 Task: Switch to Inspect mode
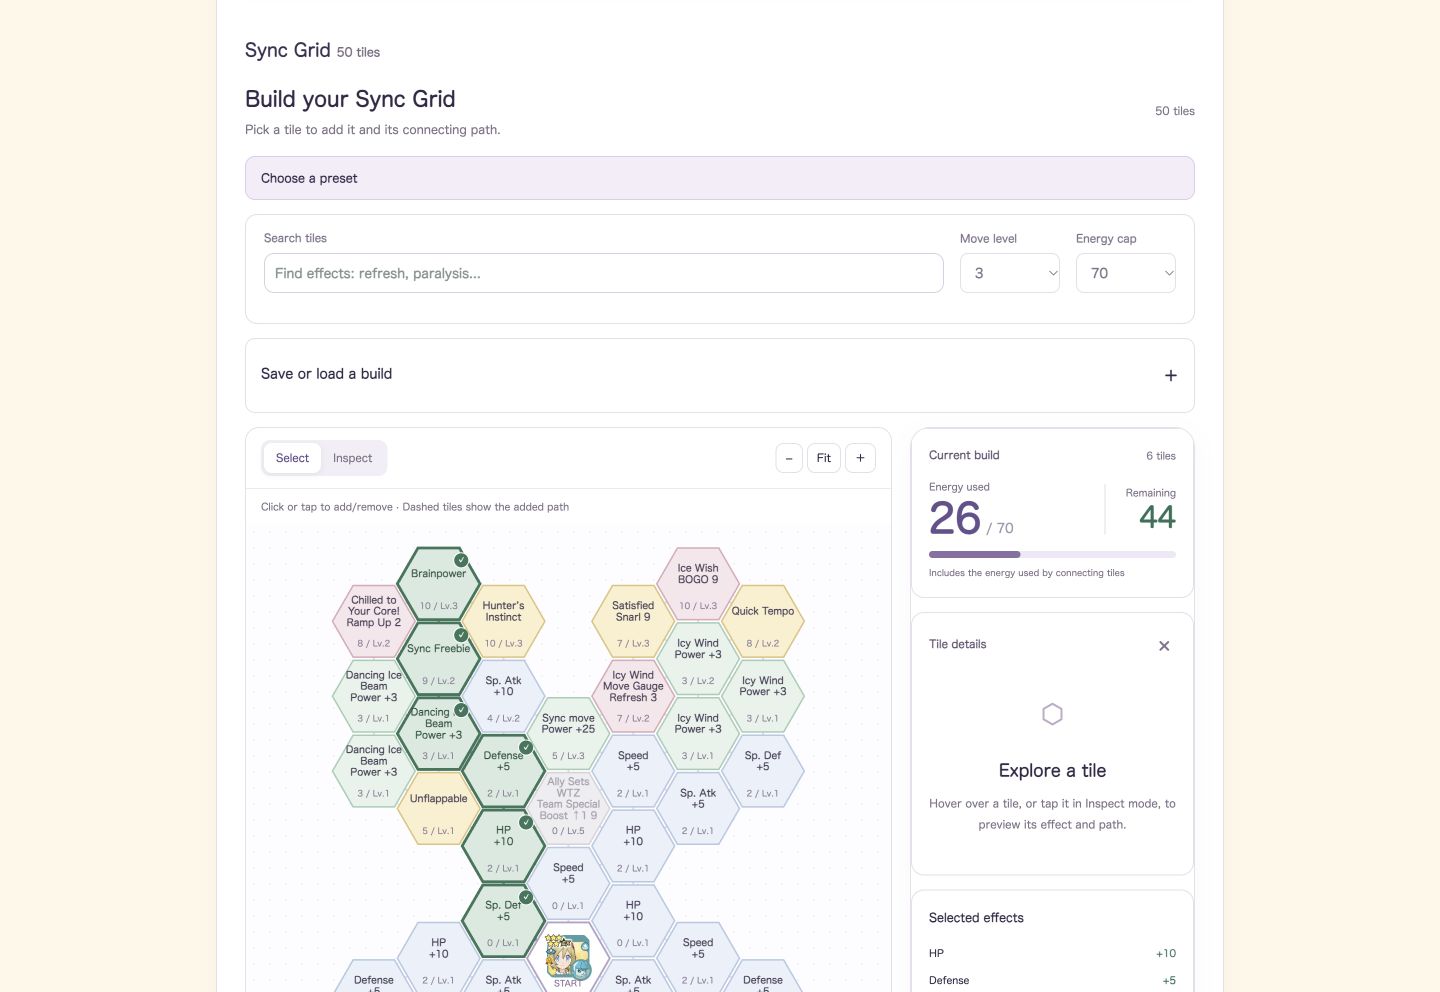coord(352,458)
